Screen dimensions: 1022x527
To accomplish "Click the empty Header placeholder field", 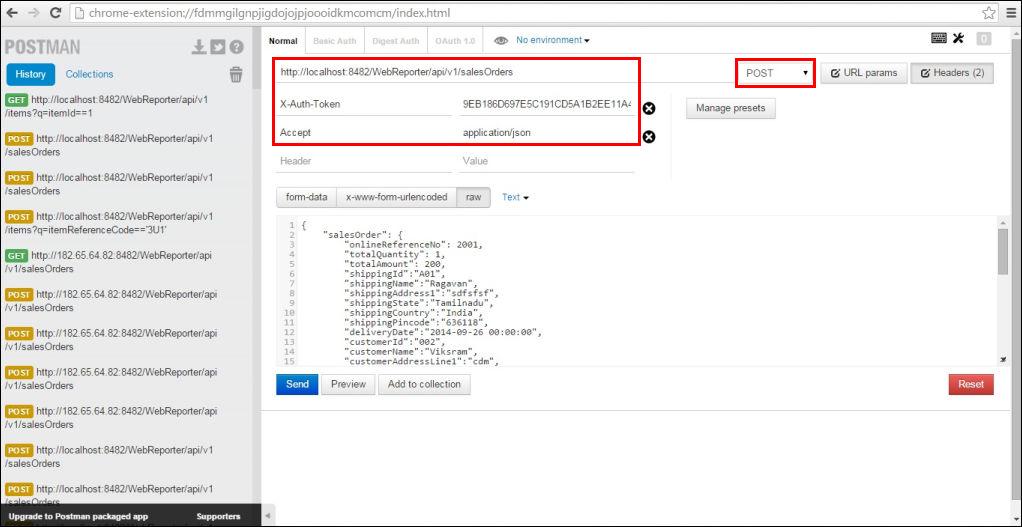I will click(364, 161).
